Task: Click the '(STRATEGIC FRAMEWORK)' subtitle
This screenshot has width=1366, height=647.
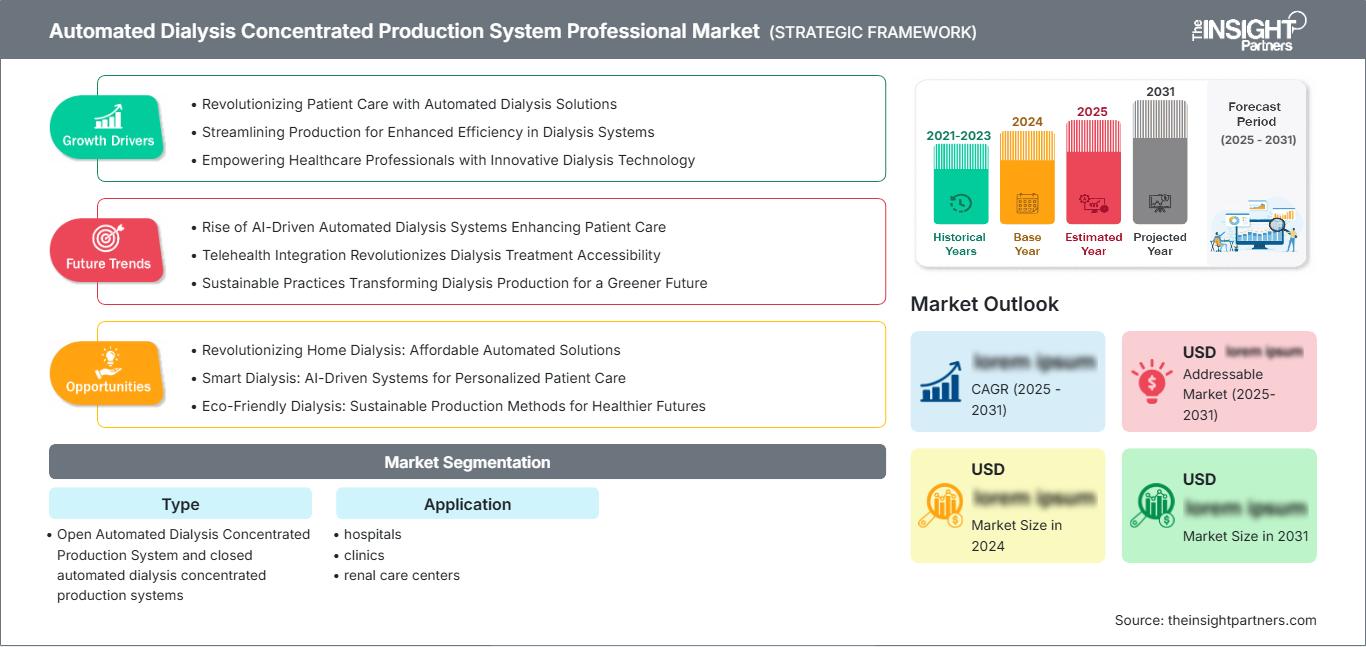Action: [873, 32]
